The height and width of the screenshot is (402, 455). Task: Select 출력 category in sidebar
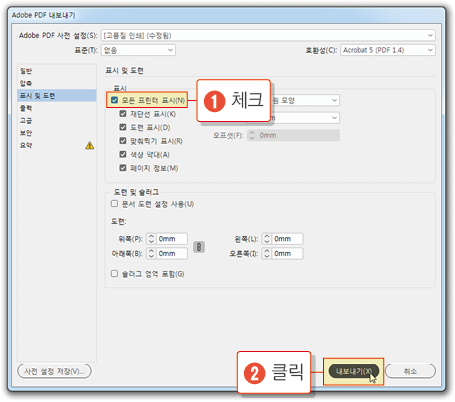pos(57,108)
